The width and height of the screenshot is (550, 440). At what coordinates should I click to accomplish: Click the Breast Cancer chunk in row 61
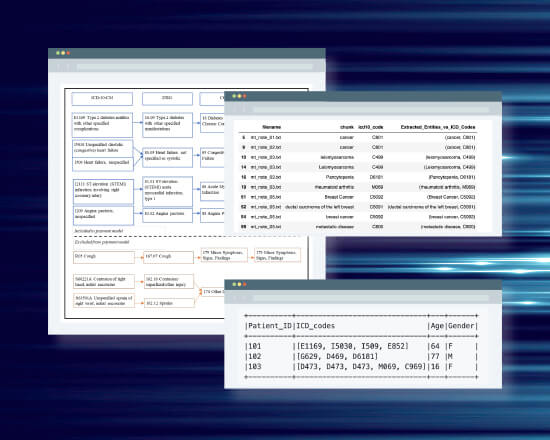click(339, 197)
